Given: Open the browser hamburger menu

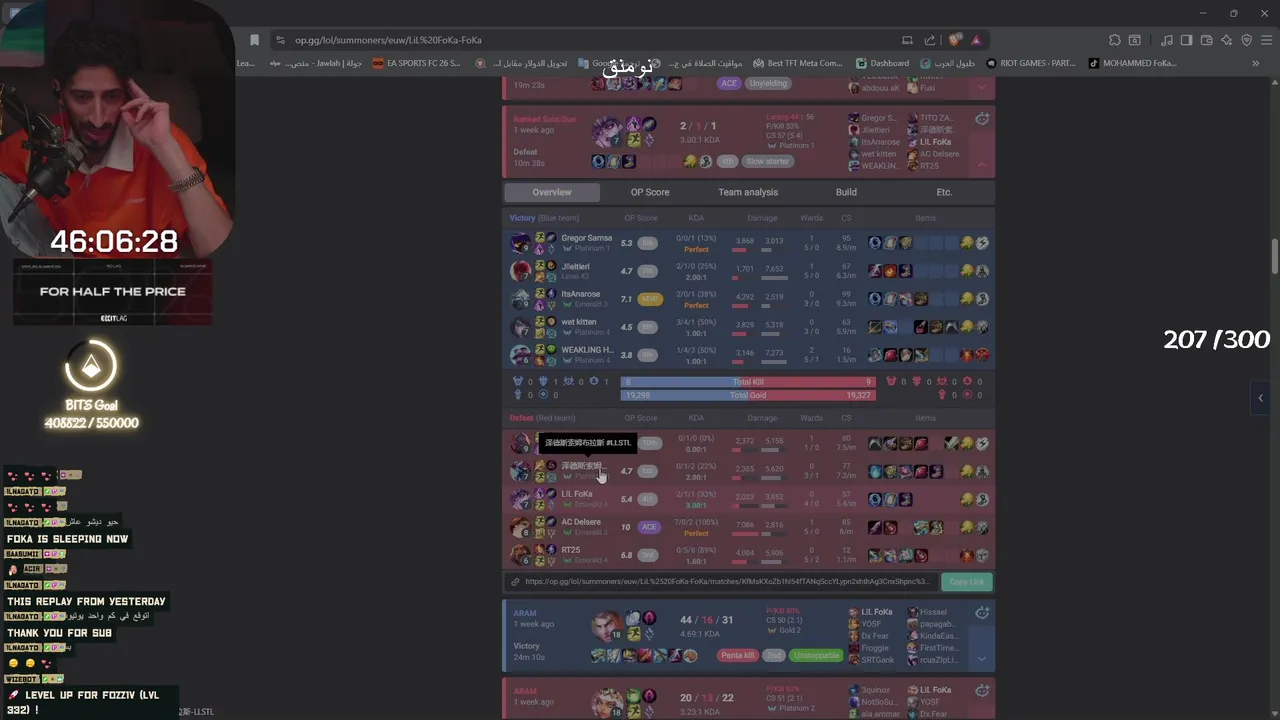Looking at the screenshot, I should 1265,40.
